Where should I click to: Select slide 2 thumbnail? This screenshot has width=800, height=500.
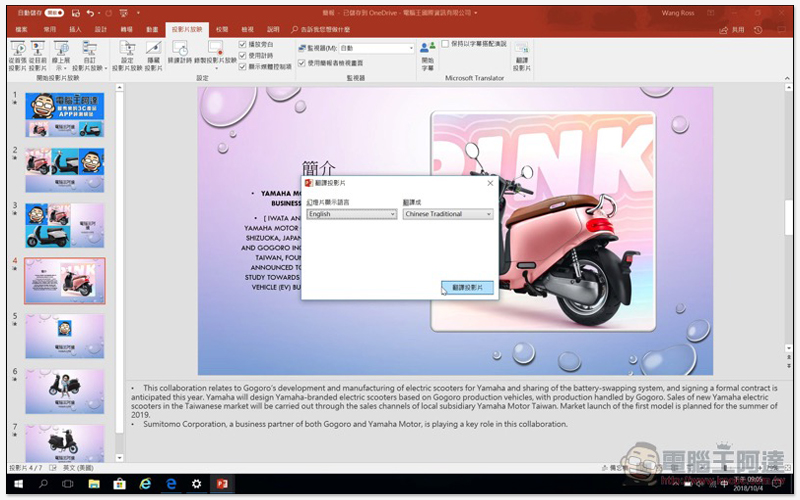(65, 170)
